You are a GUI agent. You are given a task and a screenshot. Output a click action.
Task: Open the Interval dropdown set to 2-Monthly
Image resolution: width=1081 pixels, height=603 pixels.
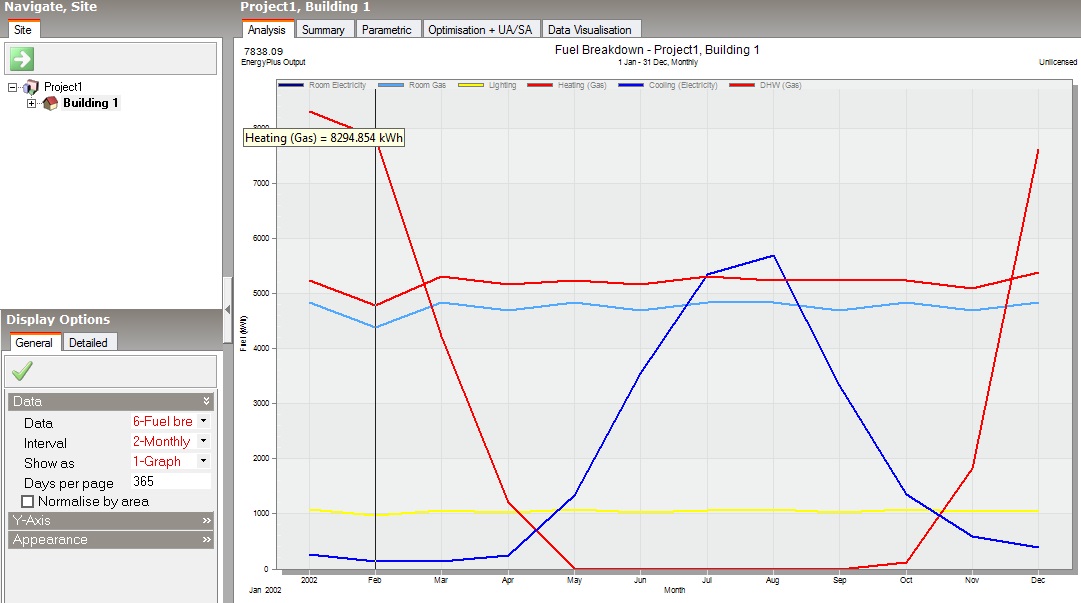coord(203,441)
